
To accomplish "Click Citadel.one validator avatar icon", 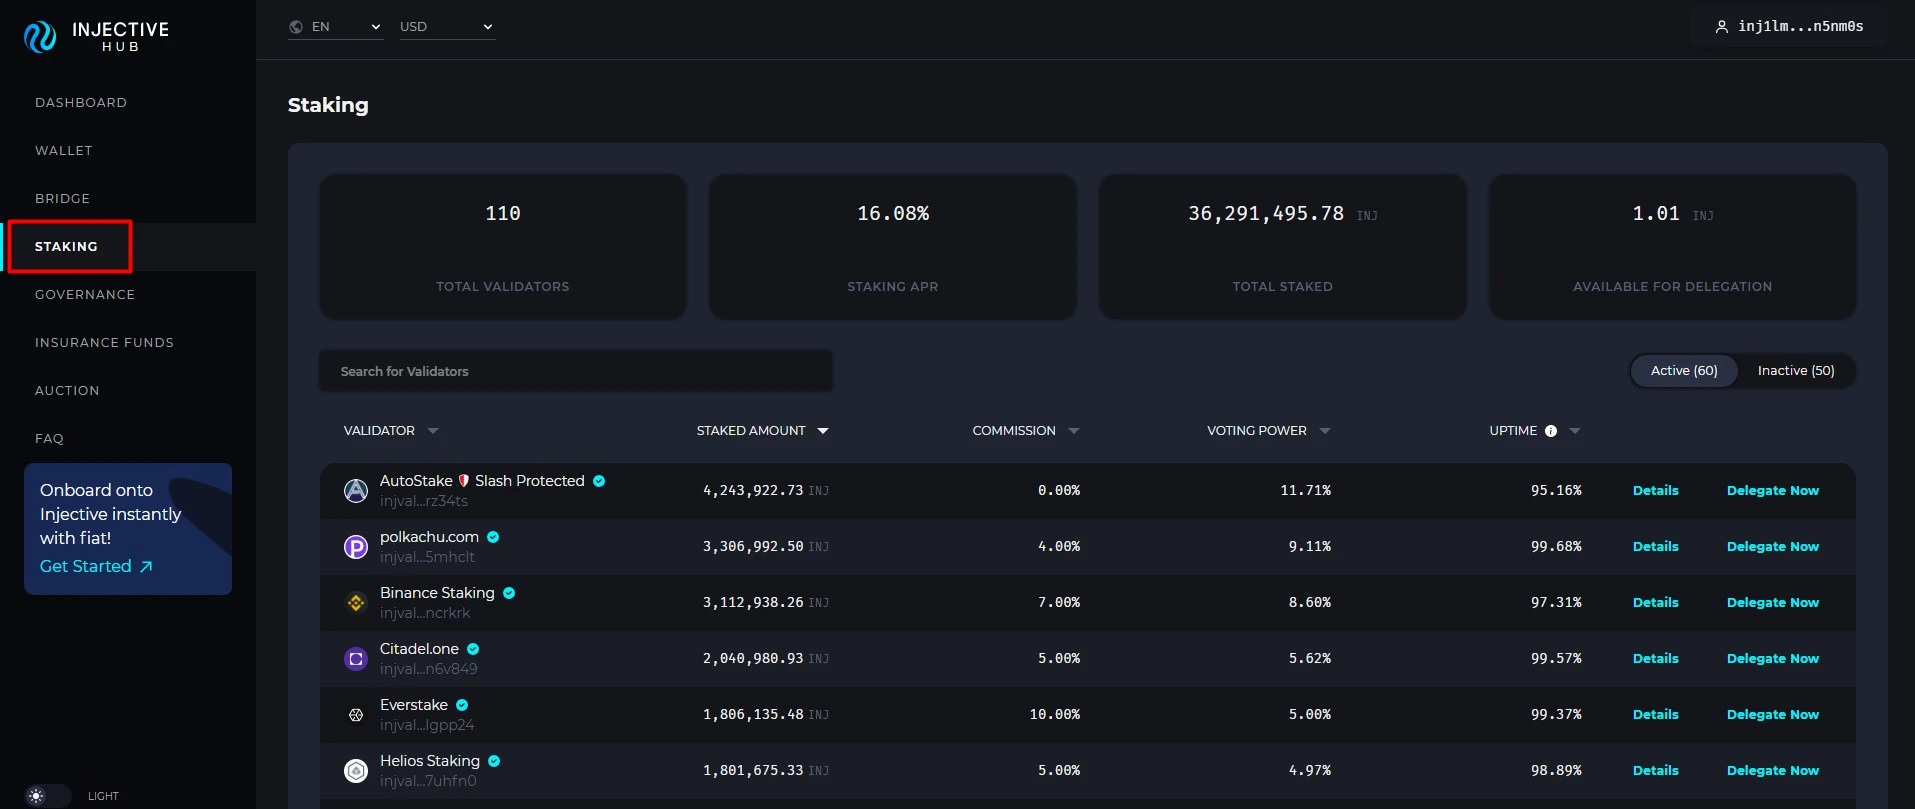I will click(x=356, y=659).
